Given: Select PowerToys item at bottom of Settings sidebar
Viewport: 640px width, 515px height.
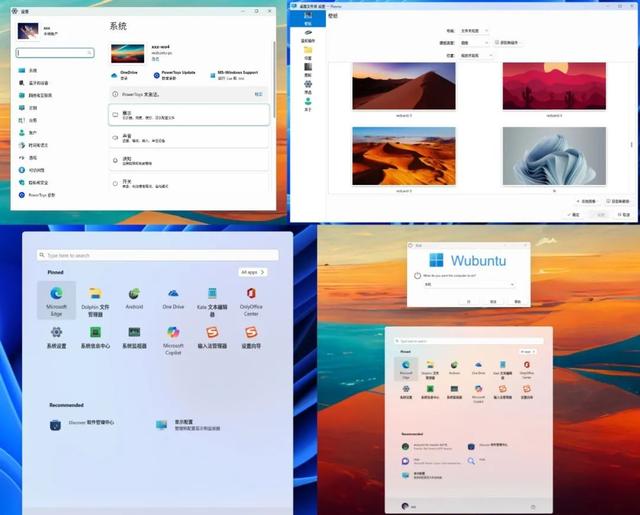Looking at the screenshot, I should pyautogui.click(x=37, y=195).
